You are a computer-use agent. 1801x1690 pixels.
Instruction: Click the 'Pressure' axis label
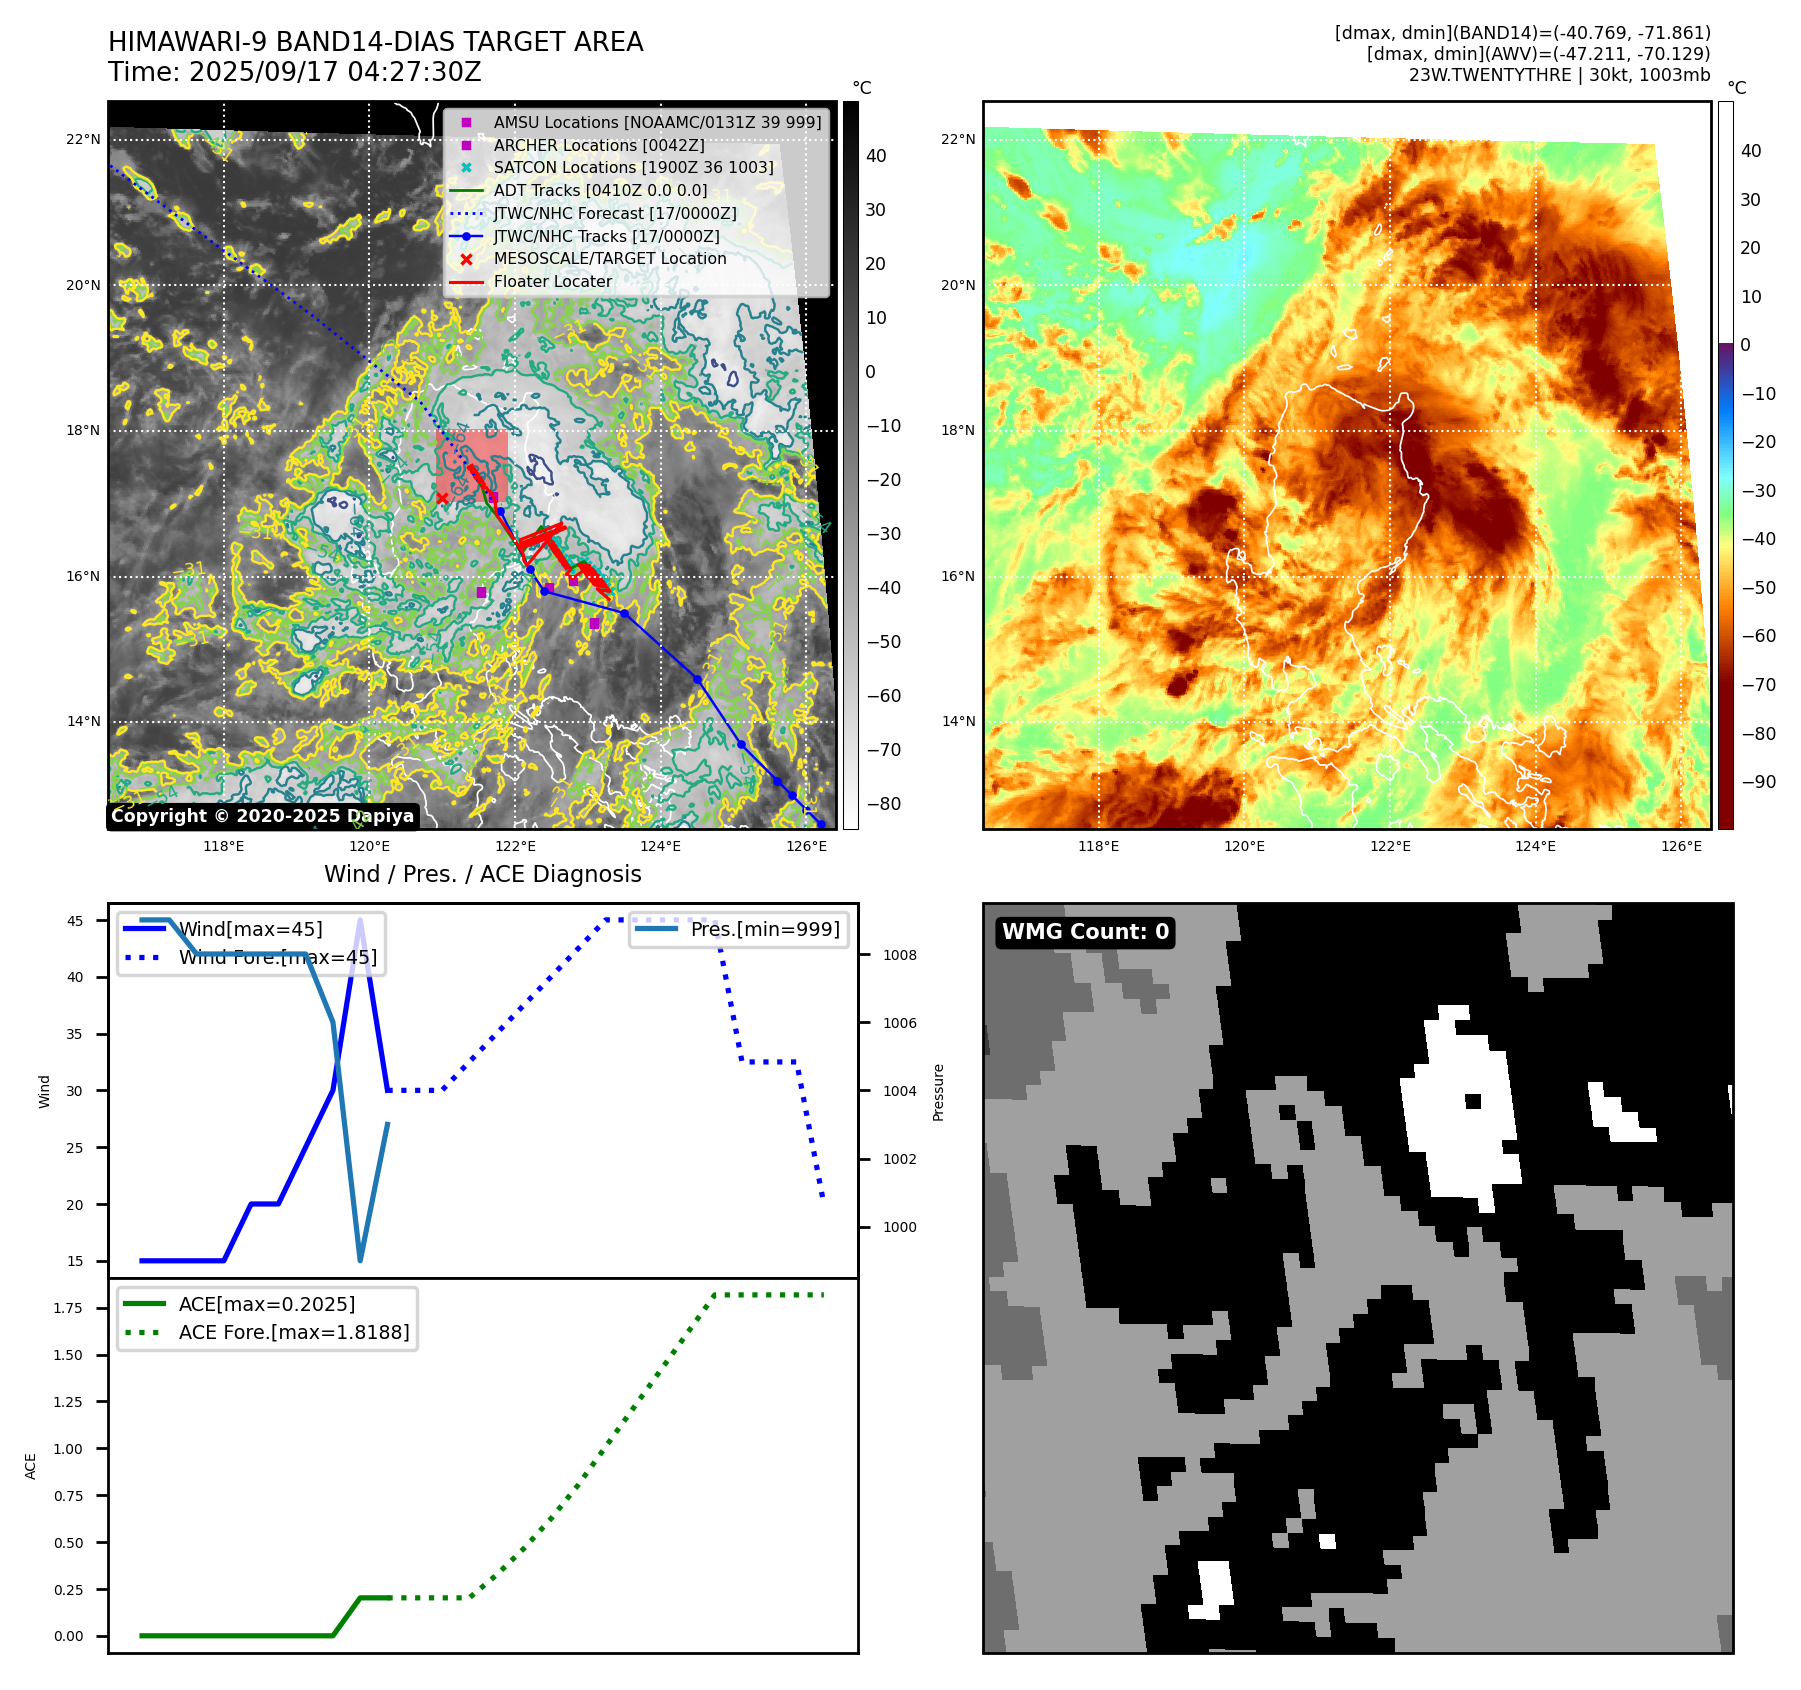(938, 1092)
